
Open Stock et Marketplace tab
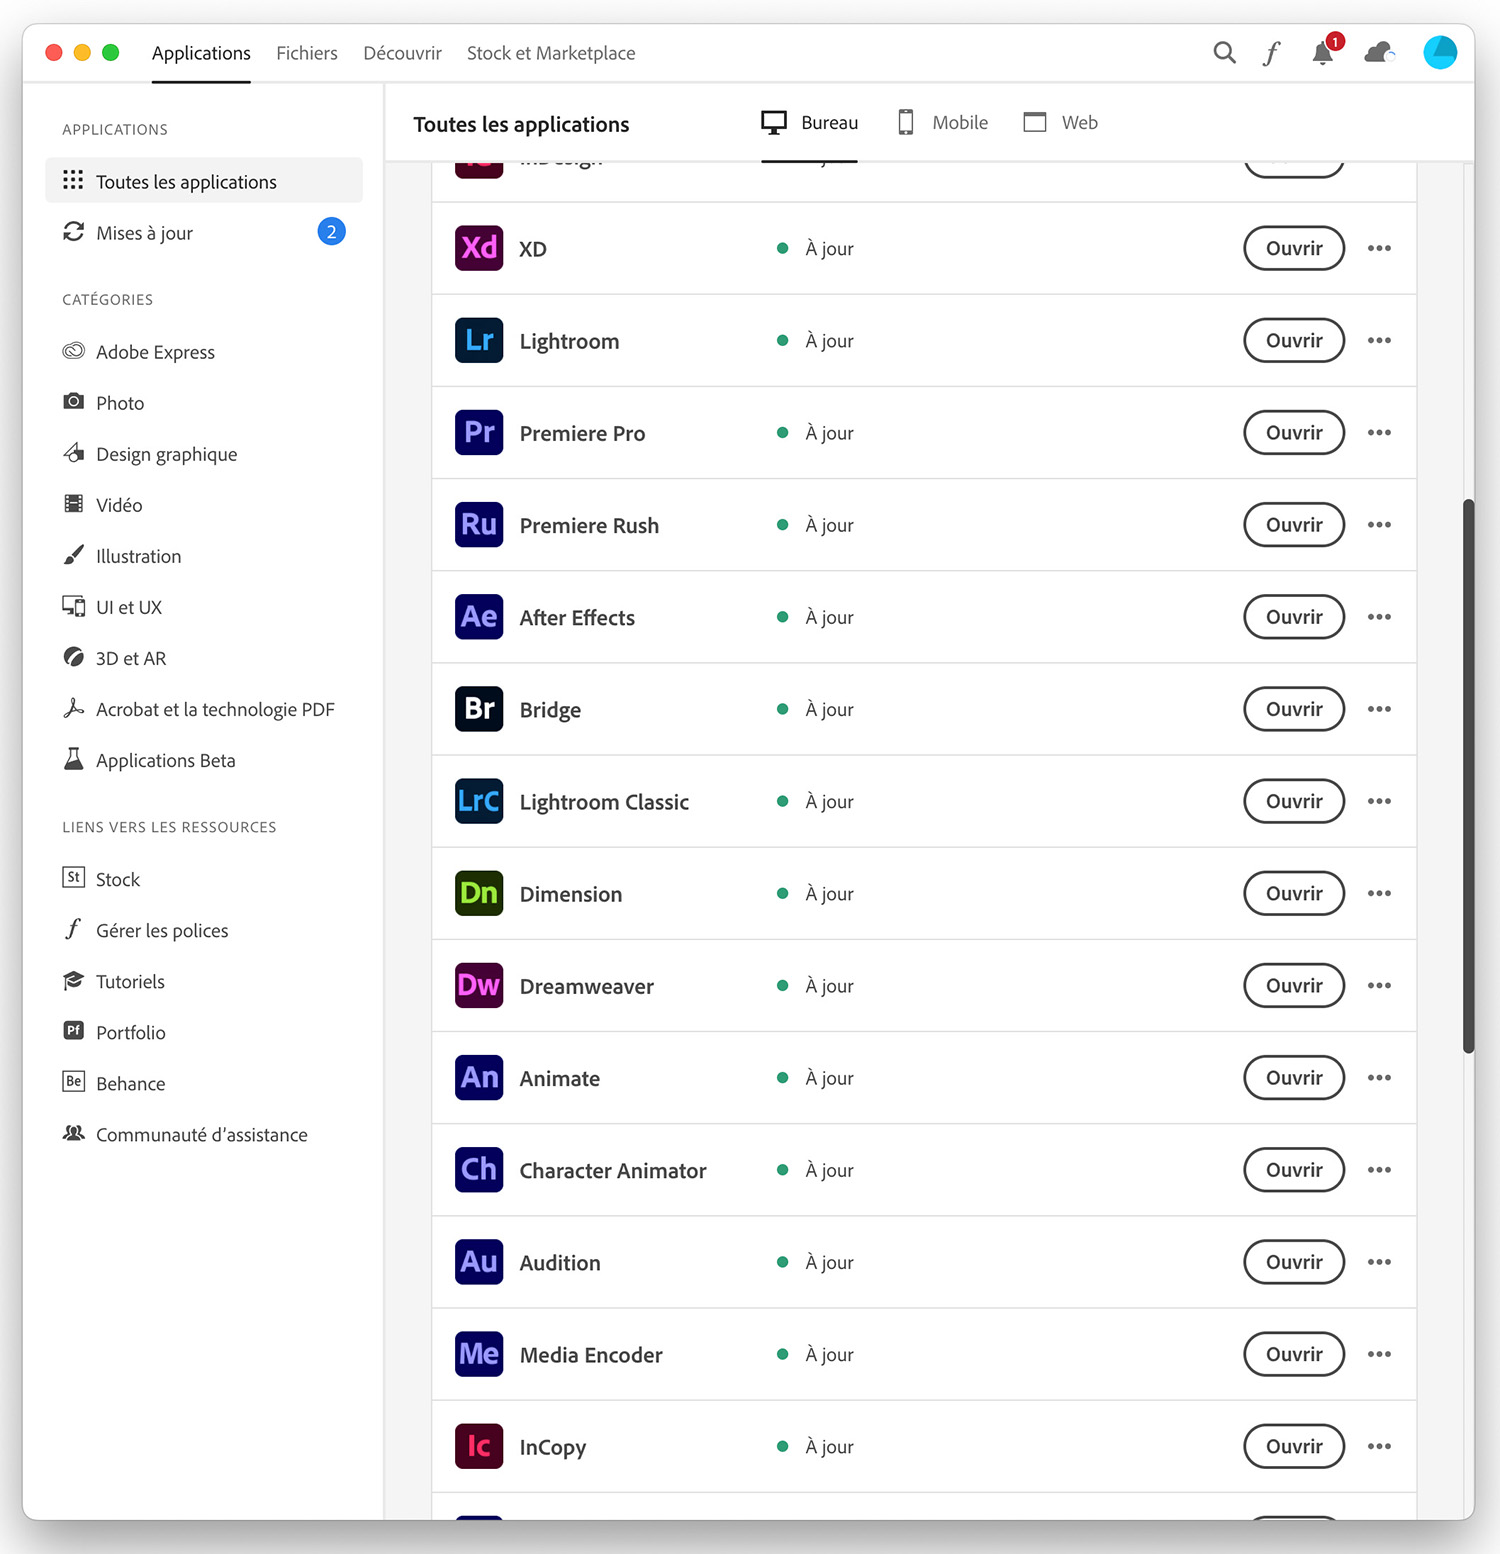click(x=551, y=53)
